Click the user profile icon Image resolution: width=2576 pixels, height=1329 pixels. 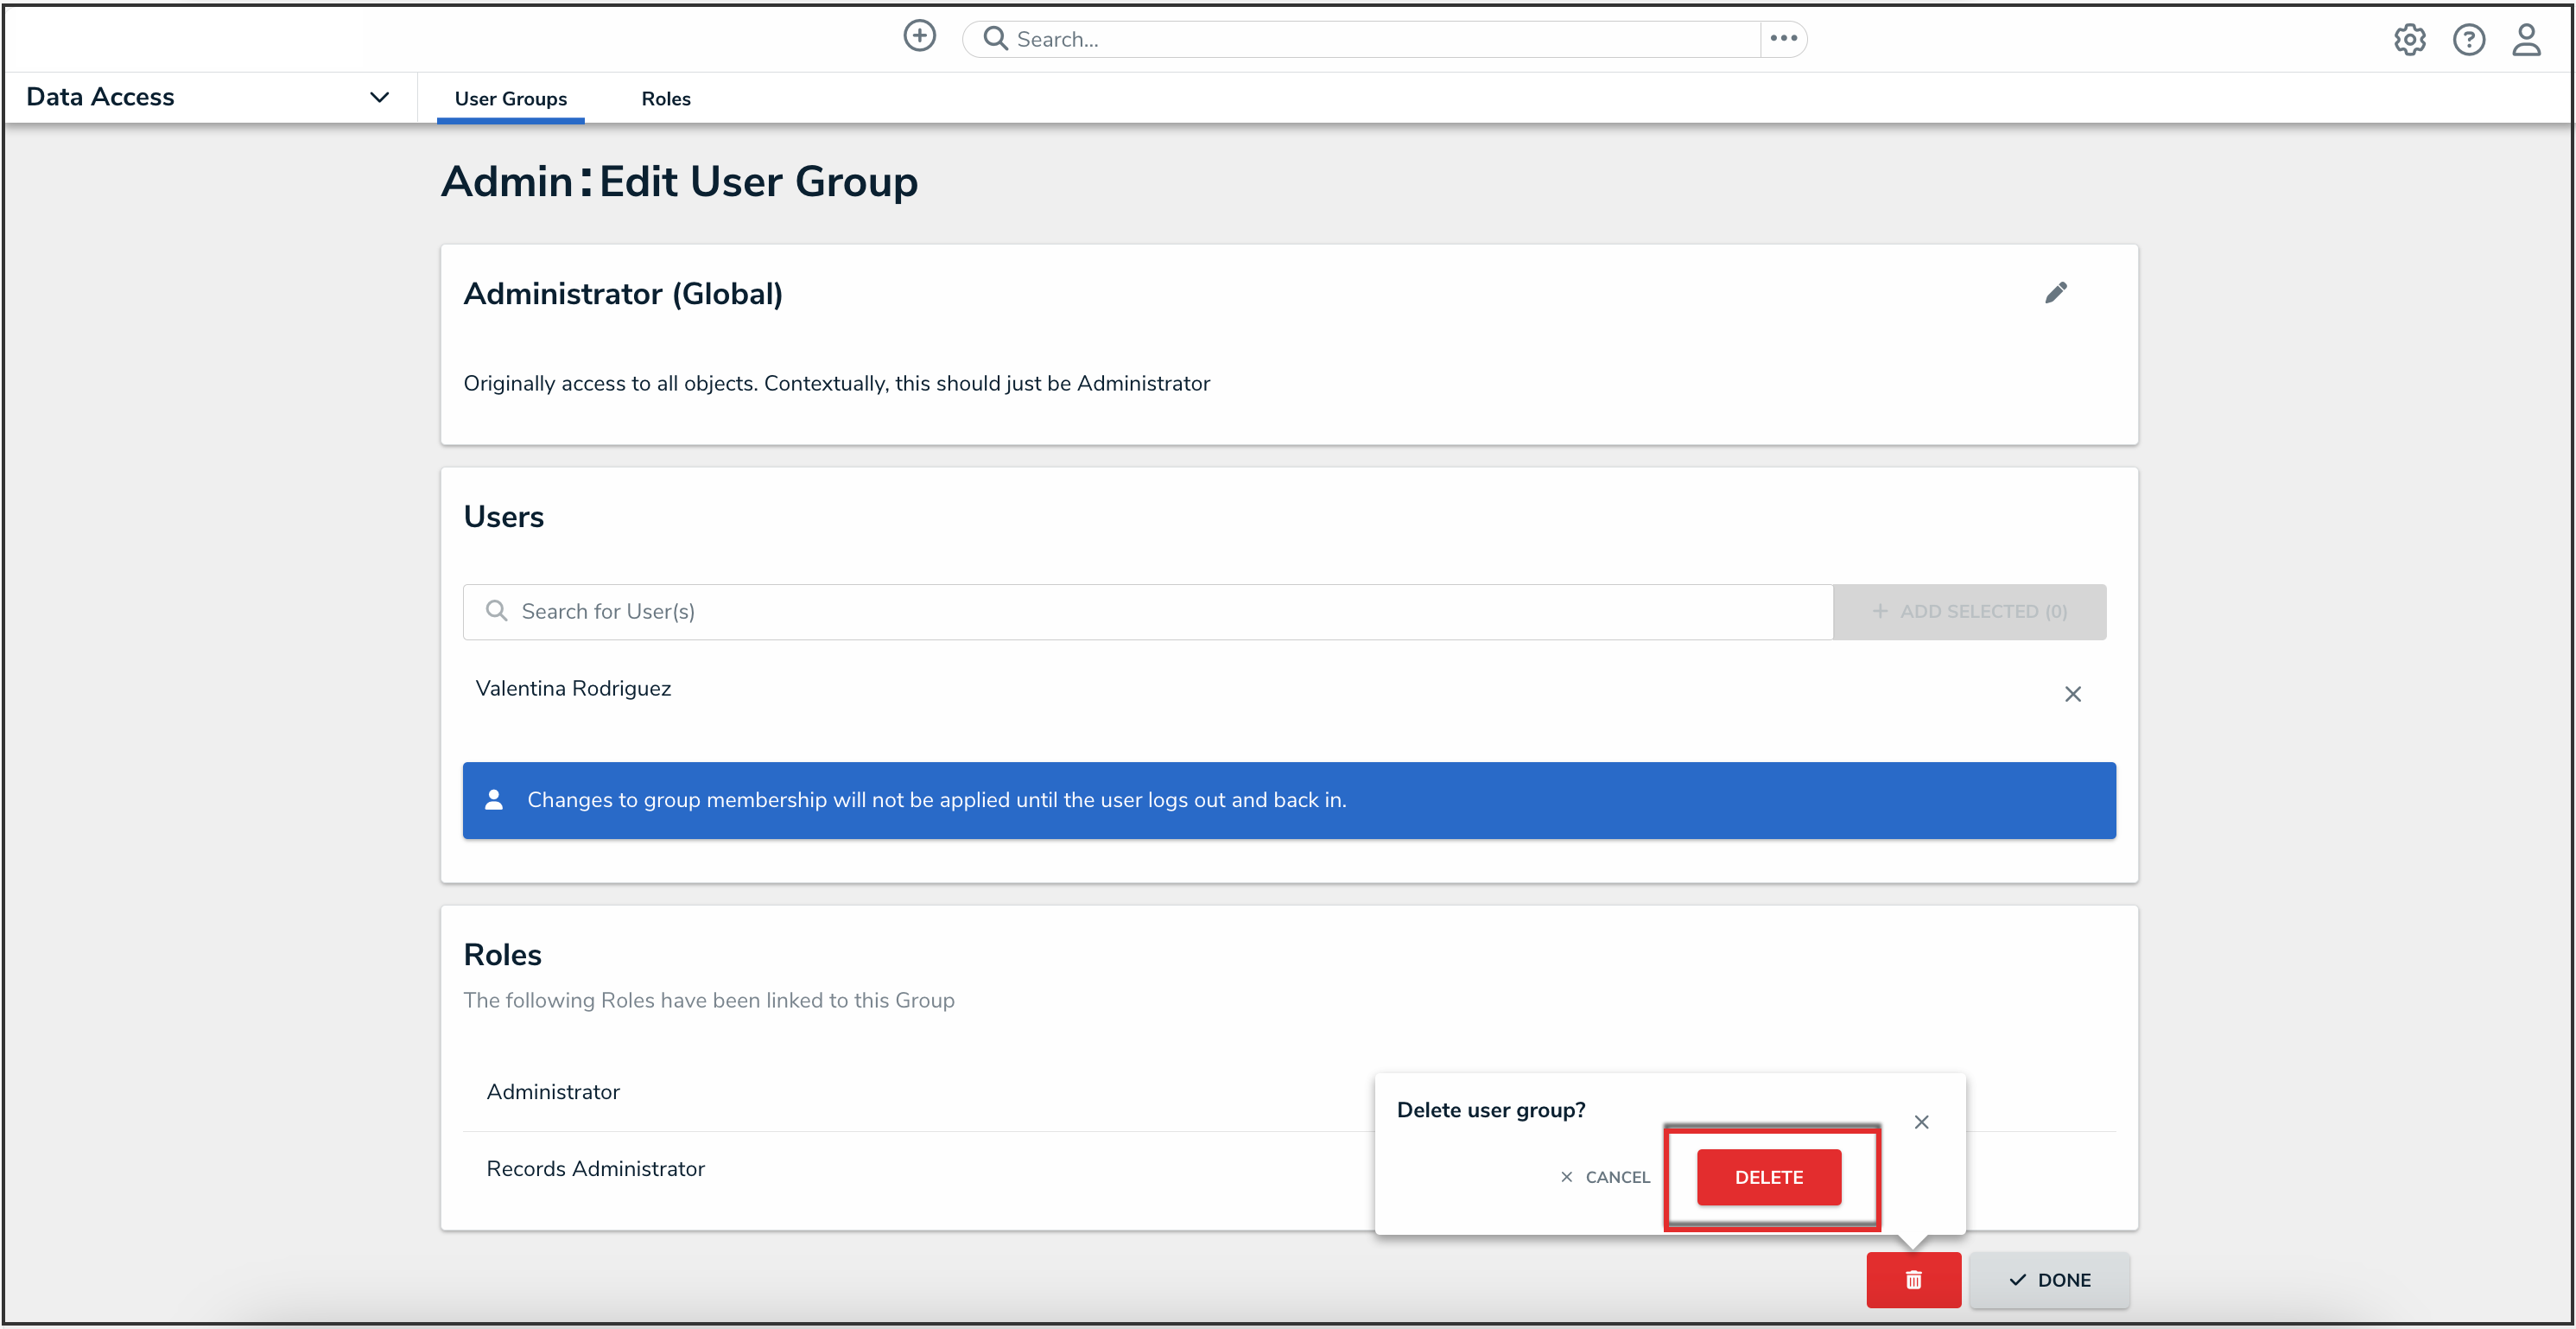pos(2526,40)
